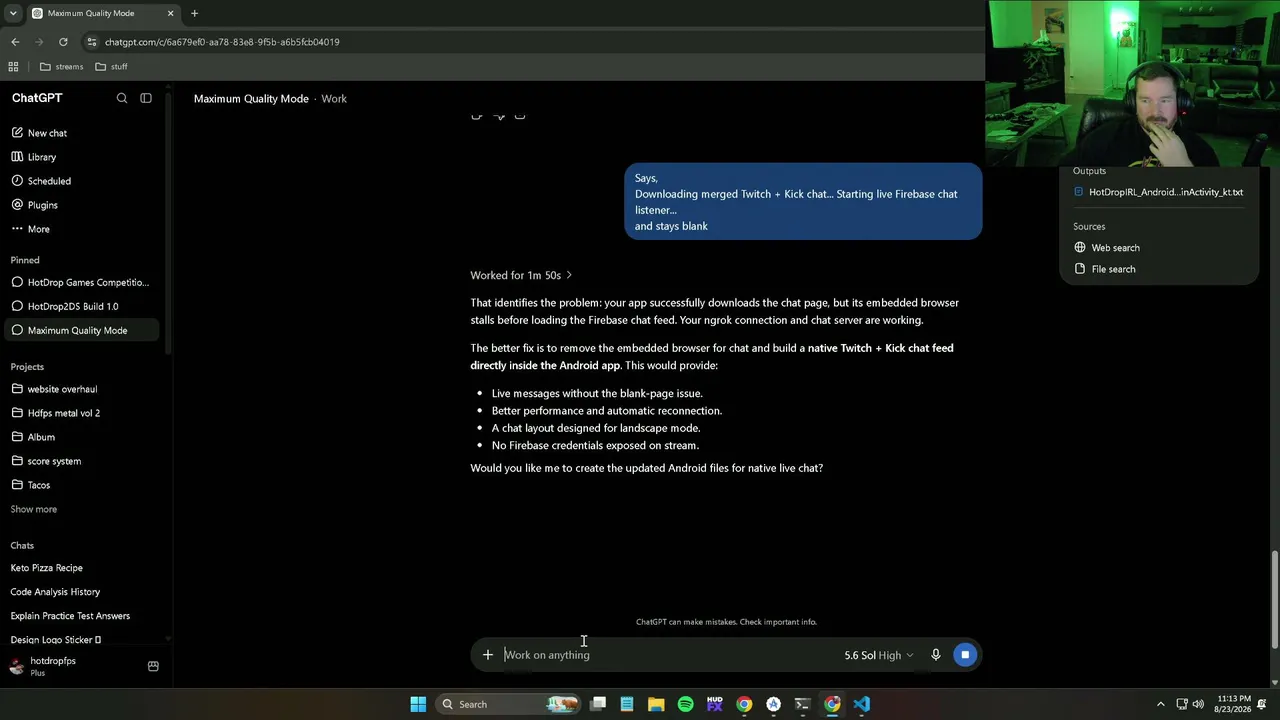Click the chatgpt.com address bar URL

coord(222,42)
